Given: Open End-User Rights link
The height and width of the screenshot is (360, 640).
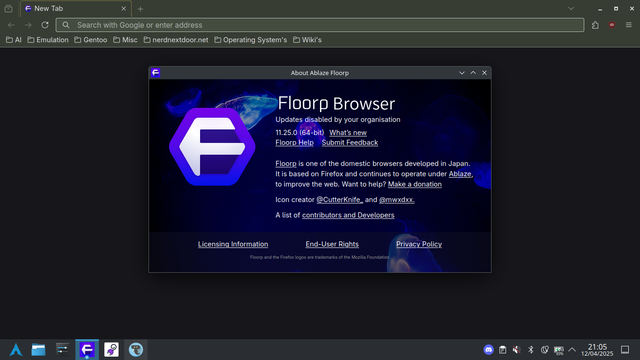Looking at the screenshot, I should coord(332,244).
